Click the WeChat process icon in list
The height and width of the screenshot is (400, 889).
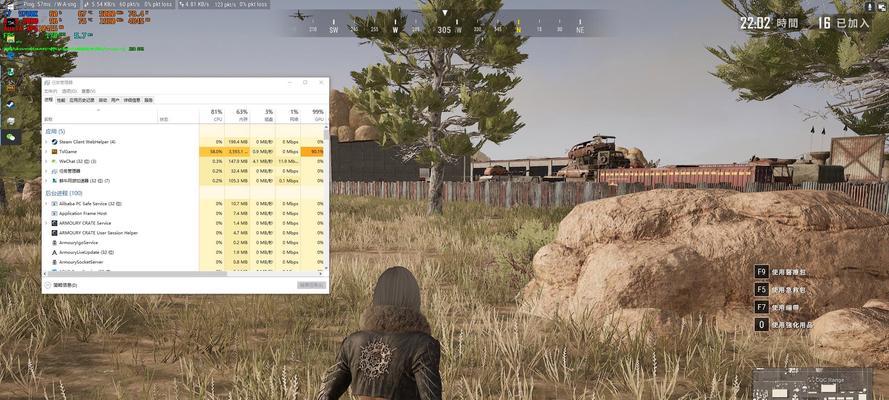[x=54, y=161]
